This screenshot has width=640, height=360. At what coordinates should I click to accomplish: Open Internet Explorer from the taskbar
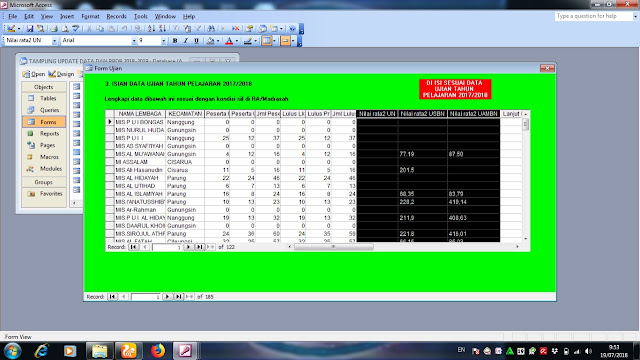pos(41,351)
